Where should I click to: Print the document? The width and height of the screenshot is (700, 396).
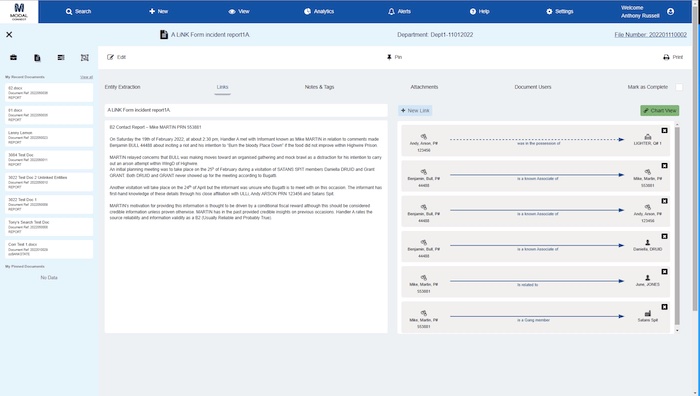pos(673,57)
